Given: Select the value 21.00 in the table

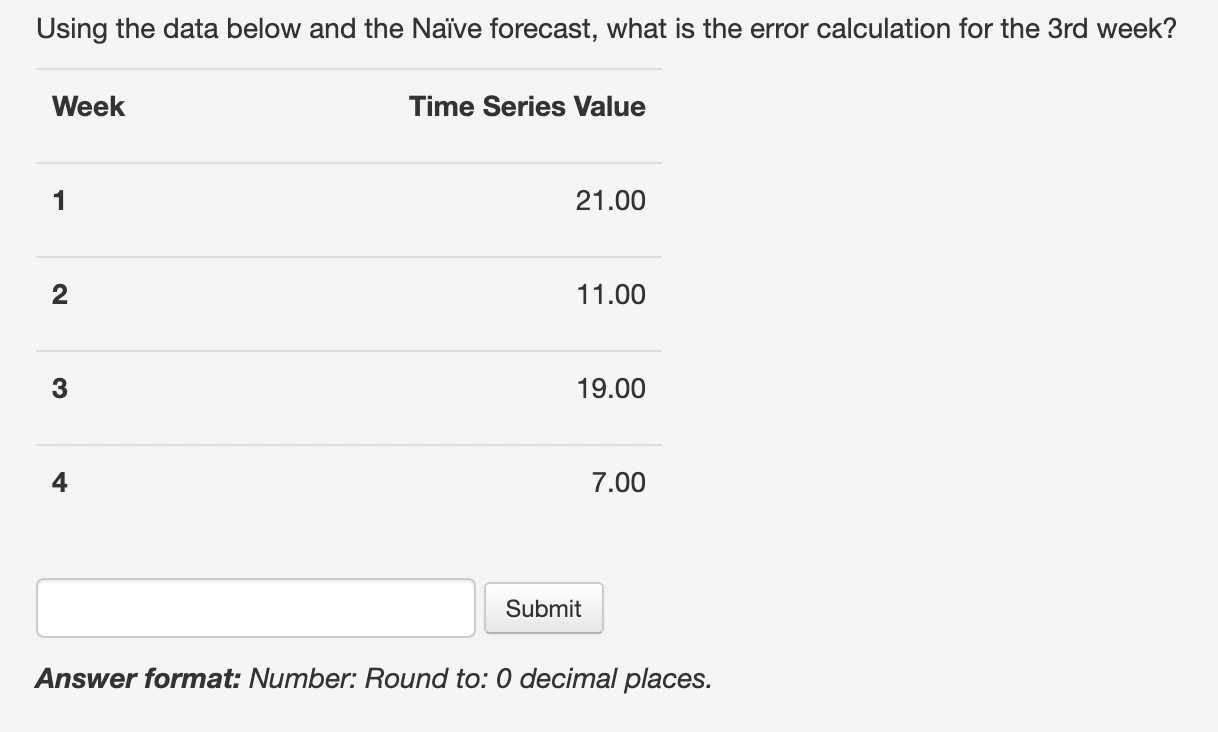Looking at the screenshot, I should pos(611,200).
